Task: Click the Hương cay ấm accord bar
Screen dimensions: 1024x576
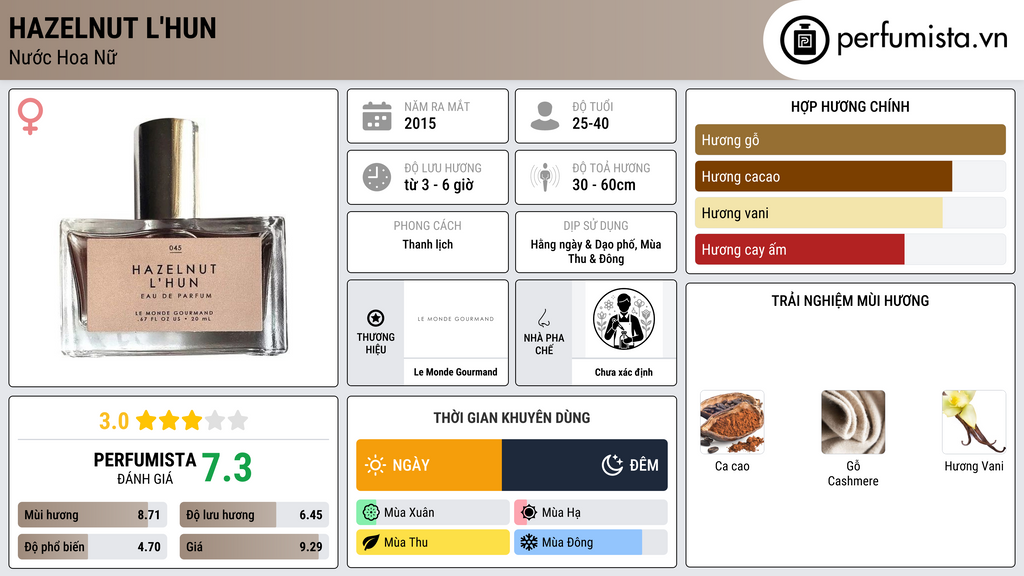Action: (x=850, y=249)
